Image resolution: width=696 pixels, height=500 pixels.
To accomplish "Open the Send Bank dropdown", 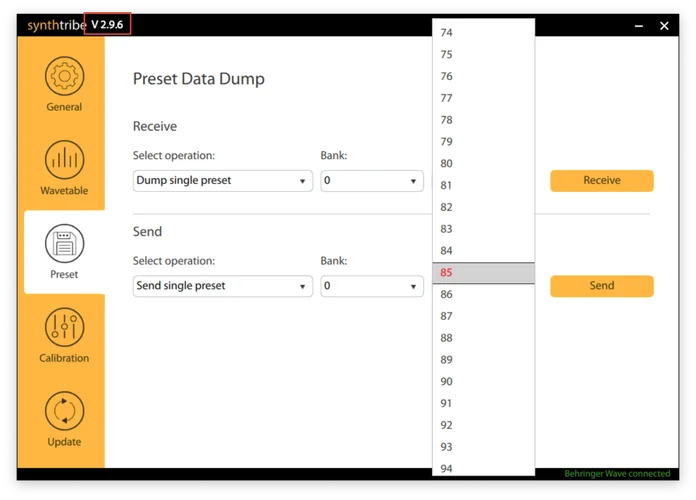I will [371, 286].
